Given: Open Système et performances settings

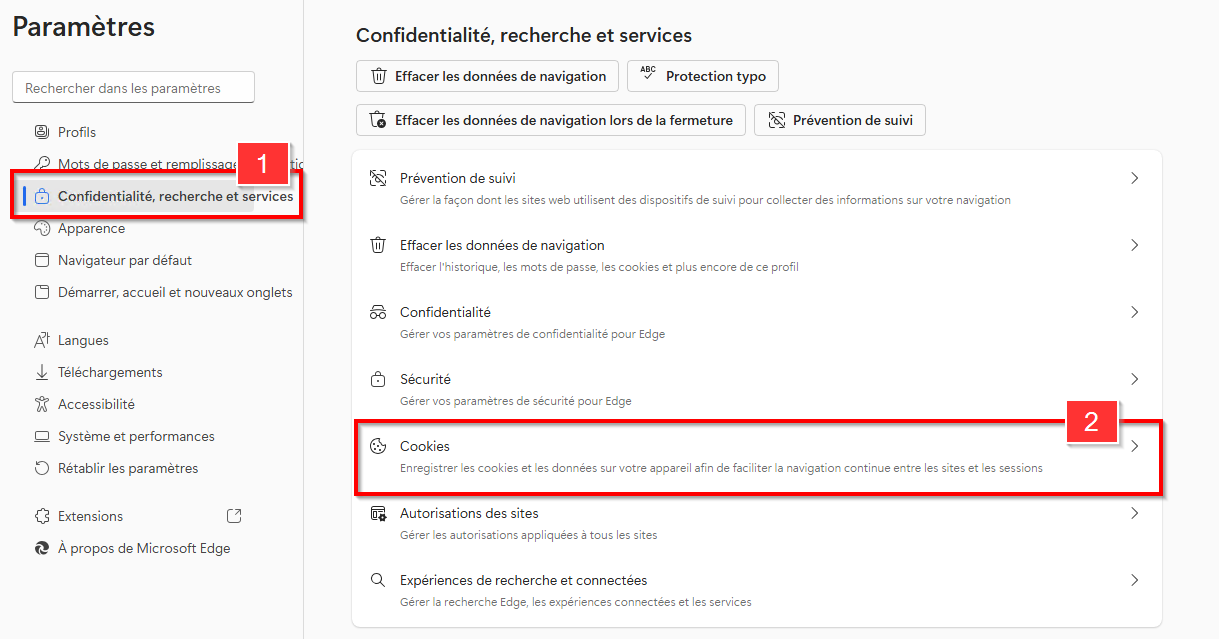Looking at the screenshot, I should point(136,436).
